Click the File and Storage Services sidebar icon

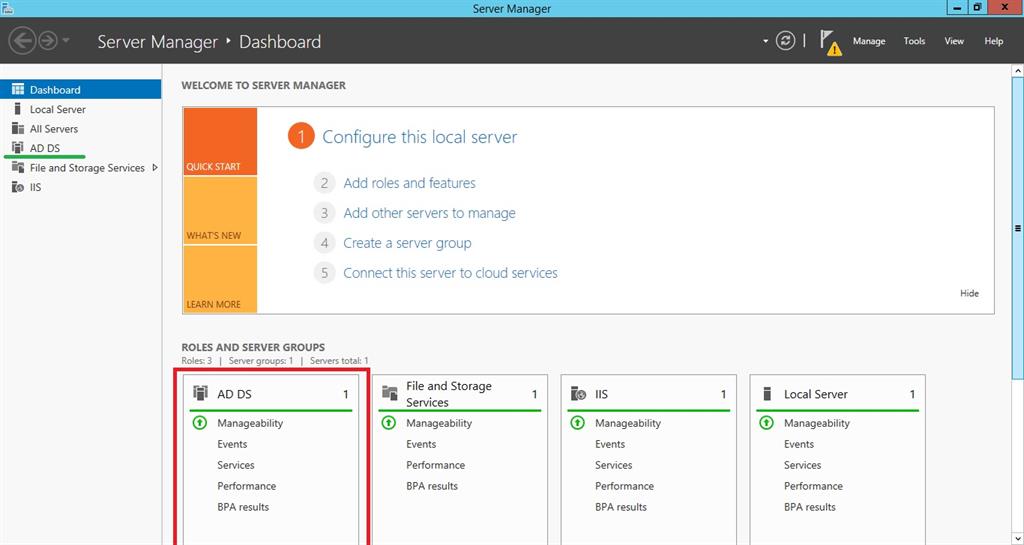pyautogui.click(x=18, y=168)
